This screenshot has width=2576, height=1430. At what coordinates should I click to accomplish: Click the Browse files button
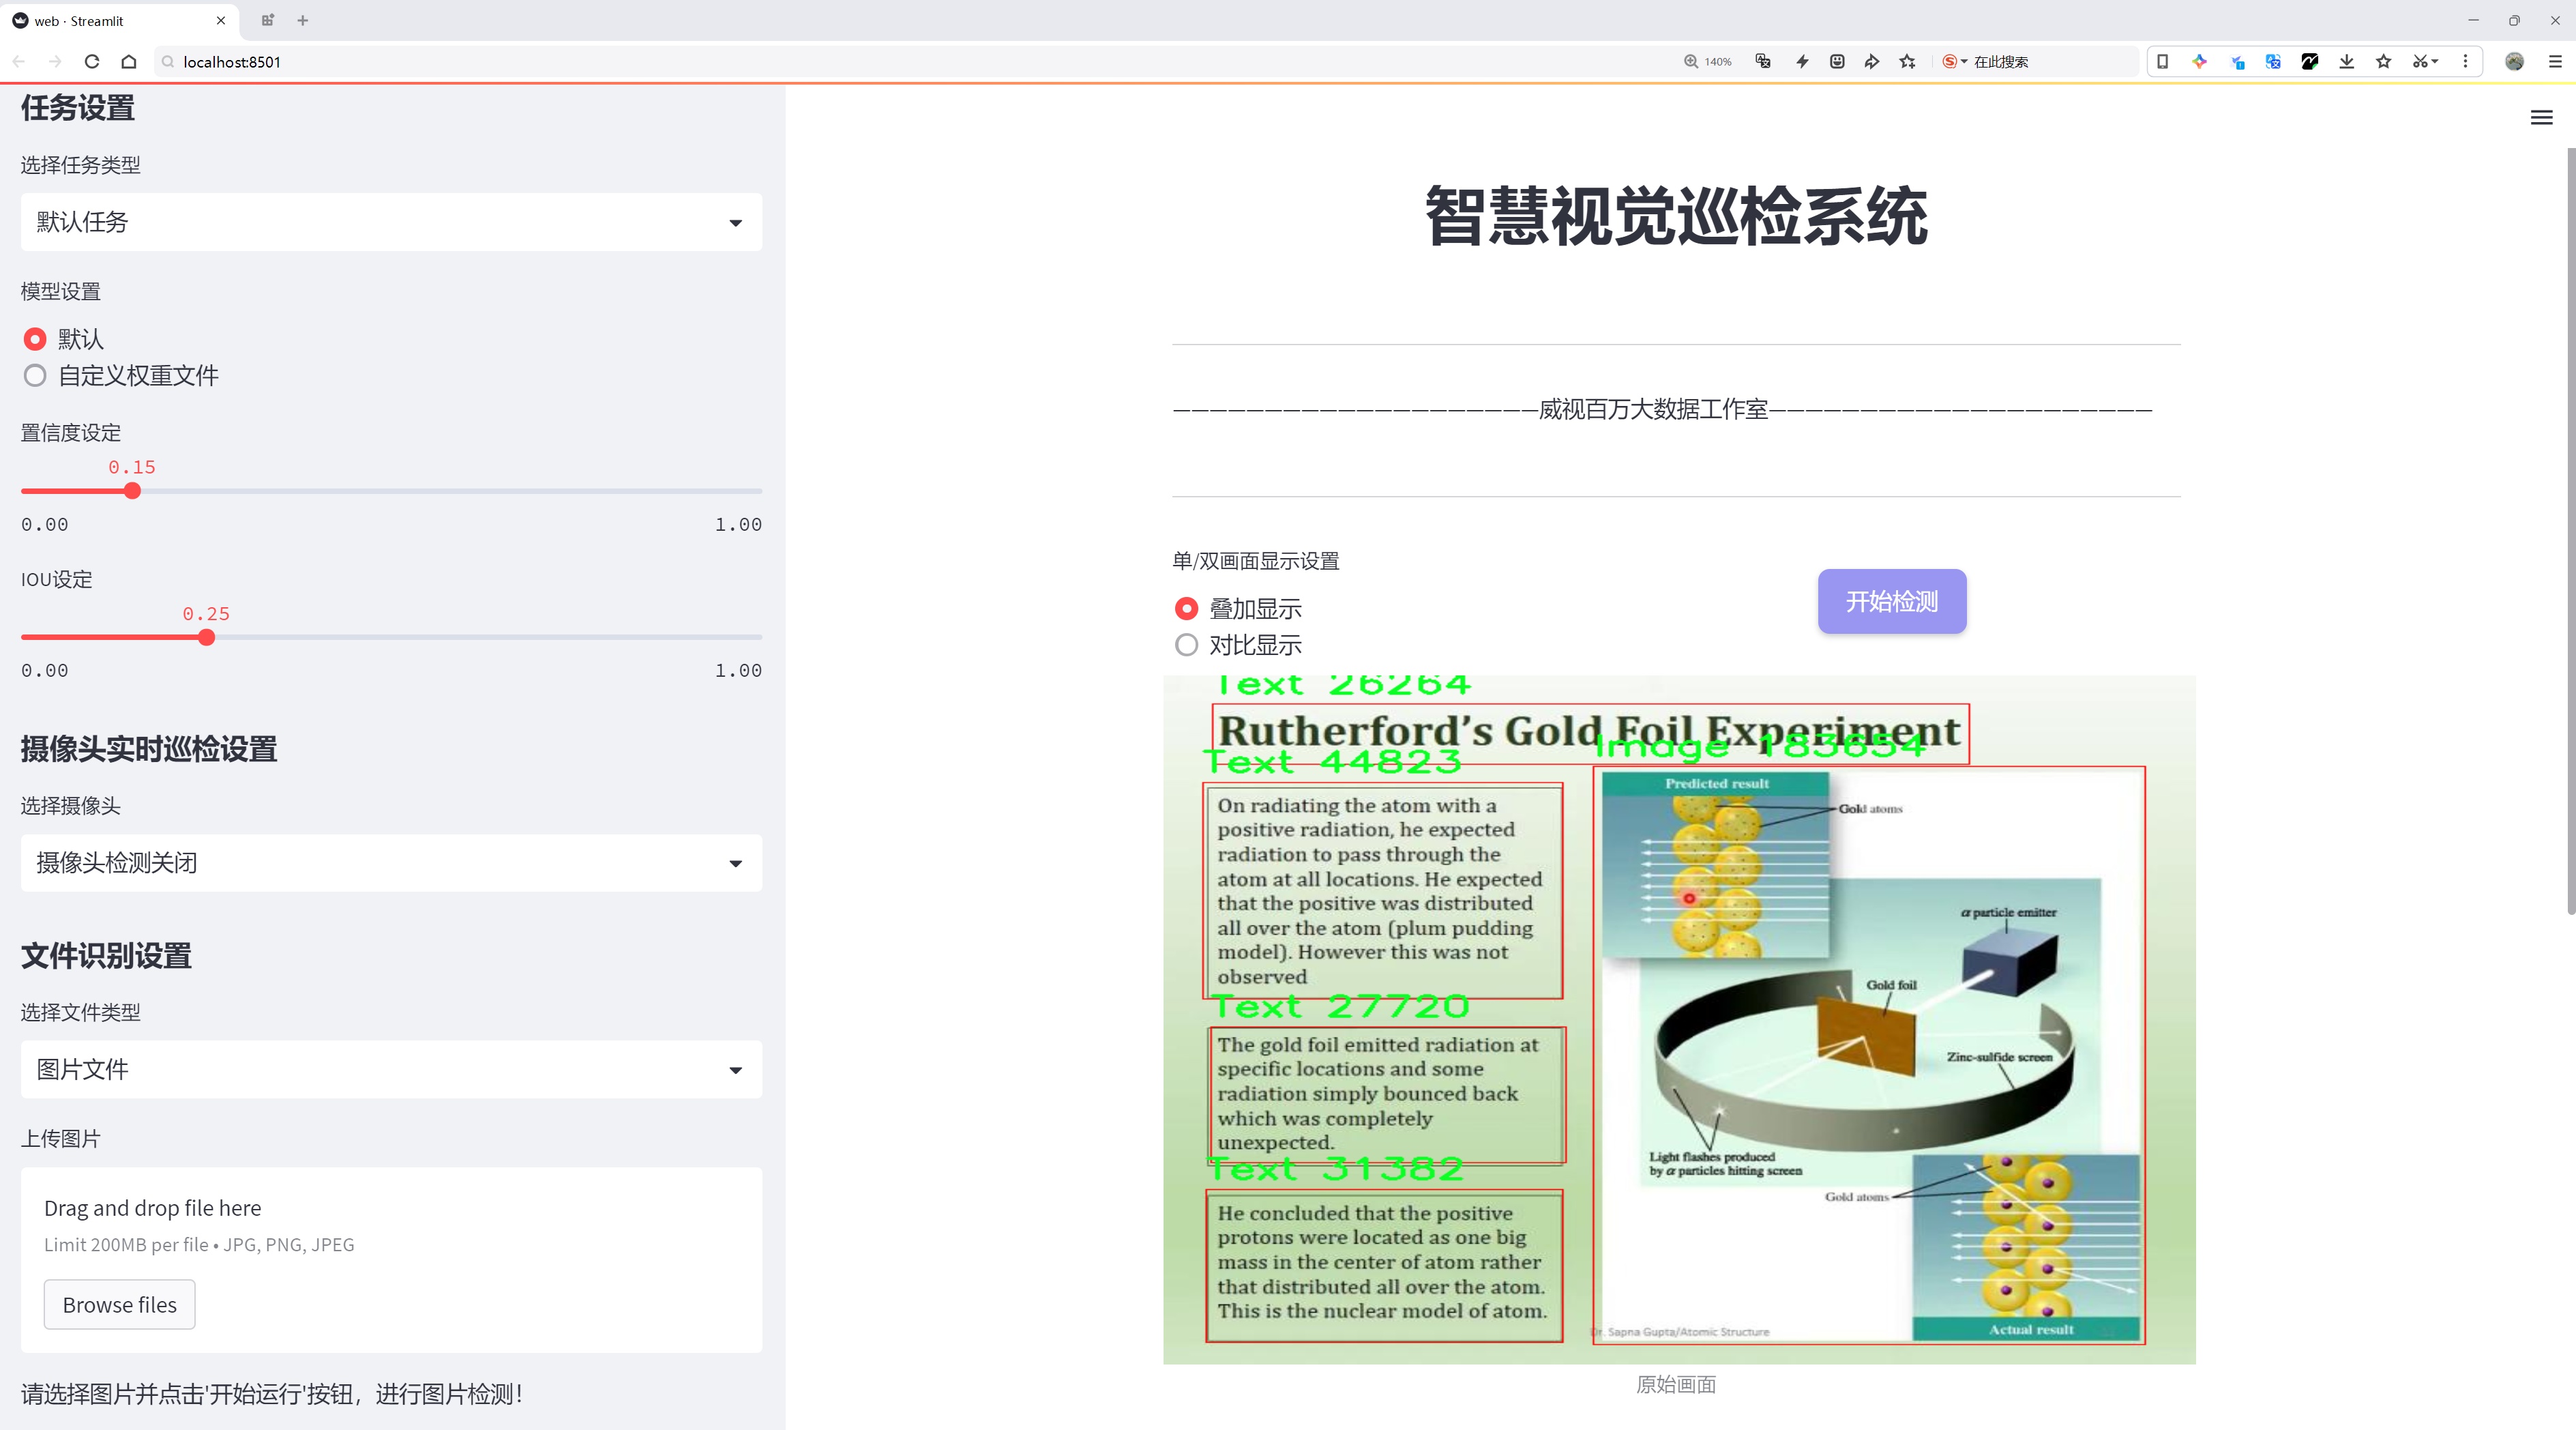(119, 1305)
